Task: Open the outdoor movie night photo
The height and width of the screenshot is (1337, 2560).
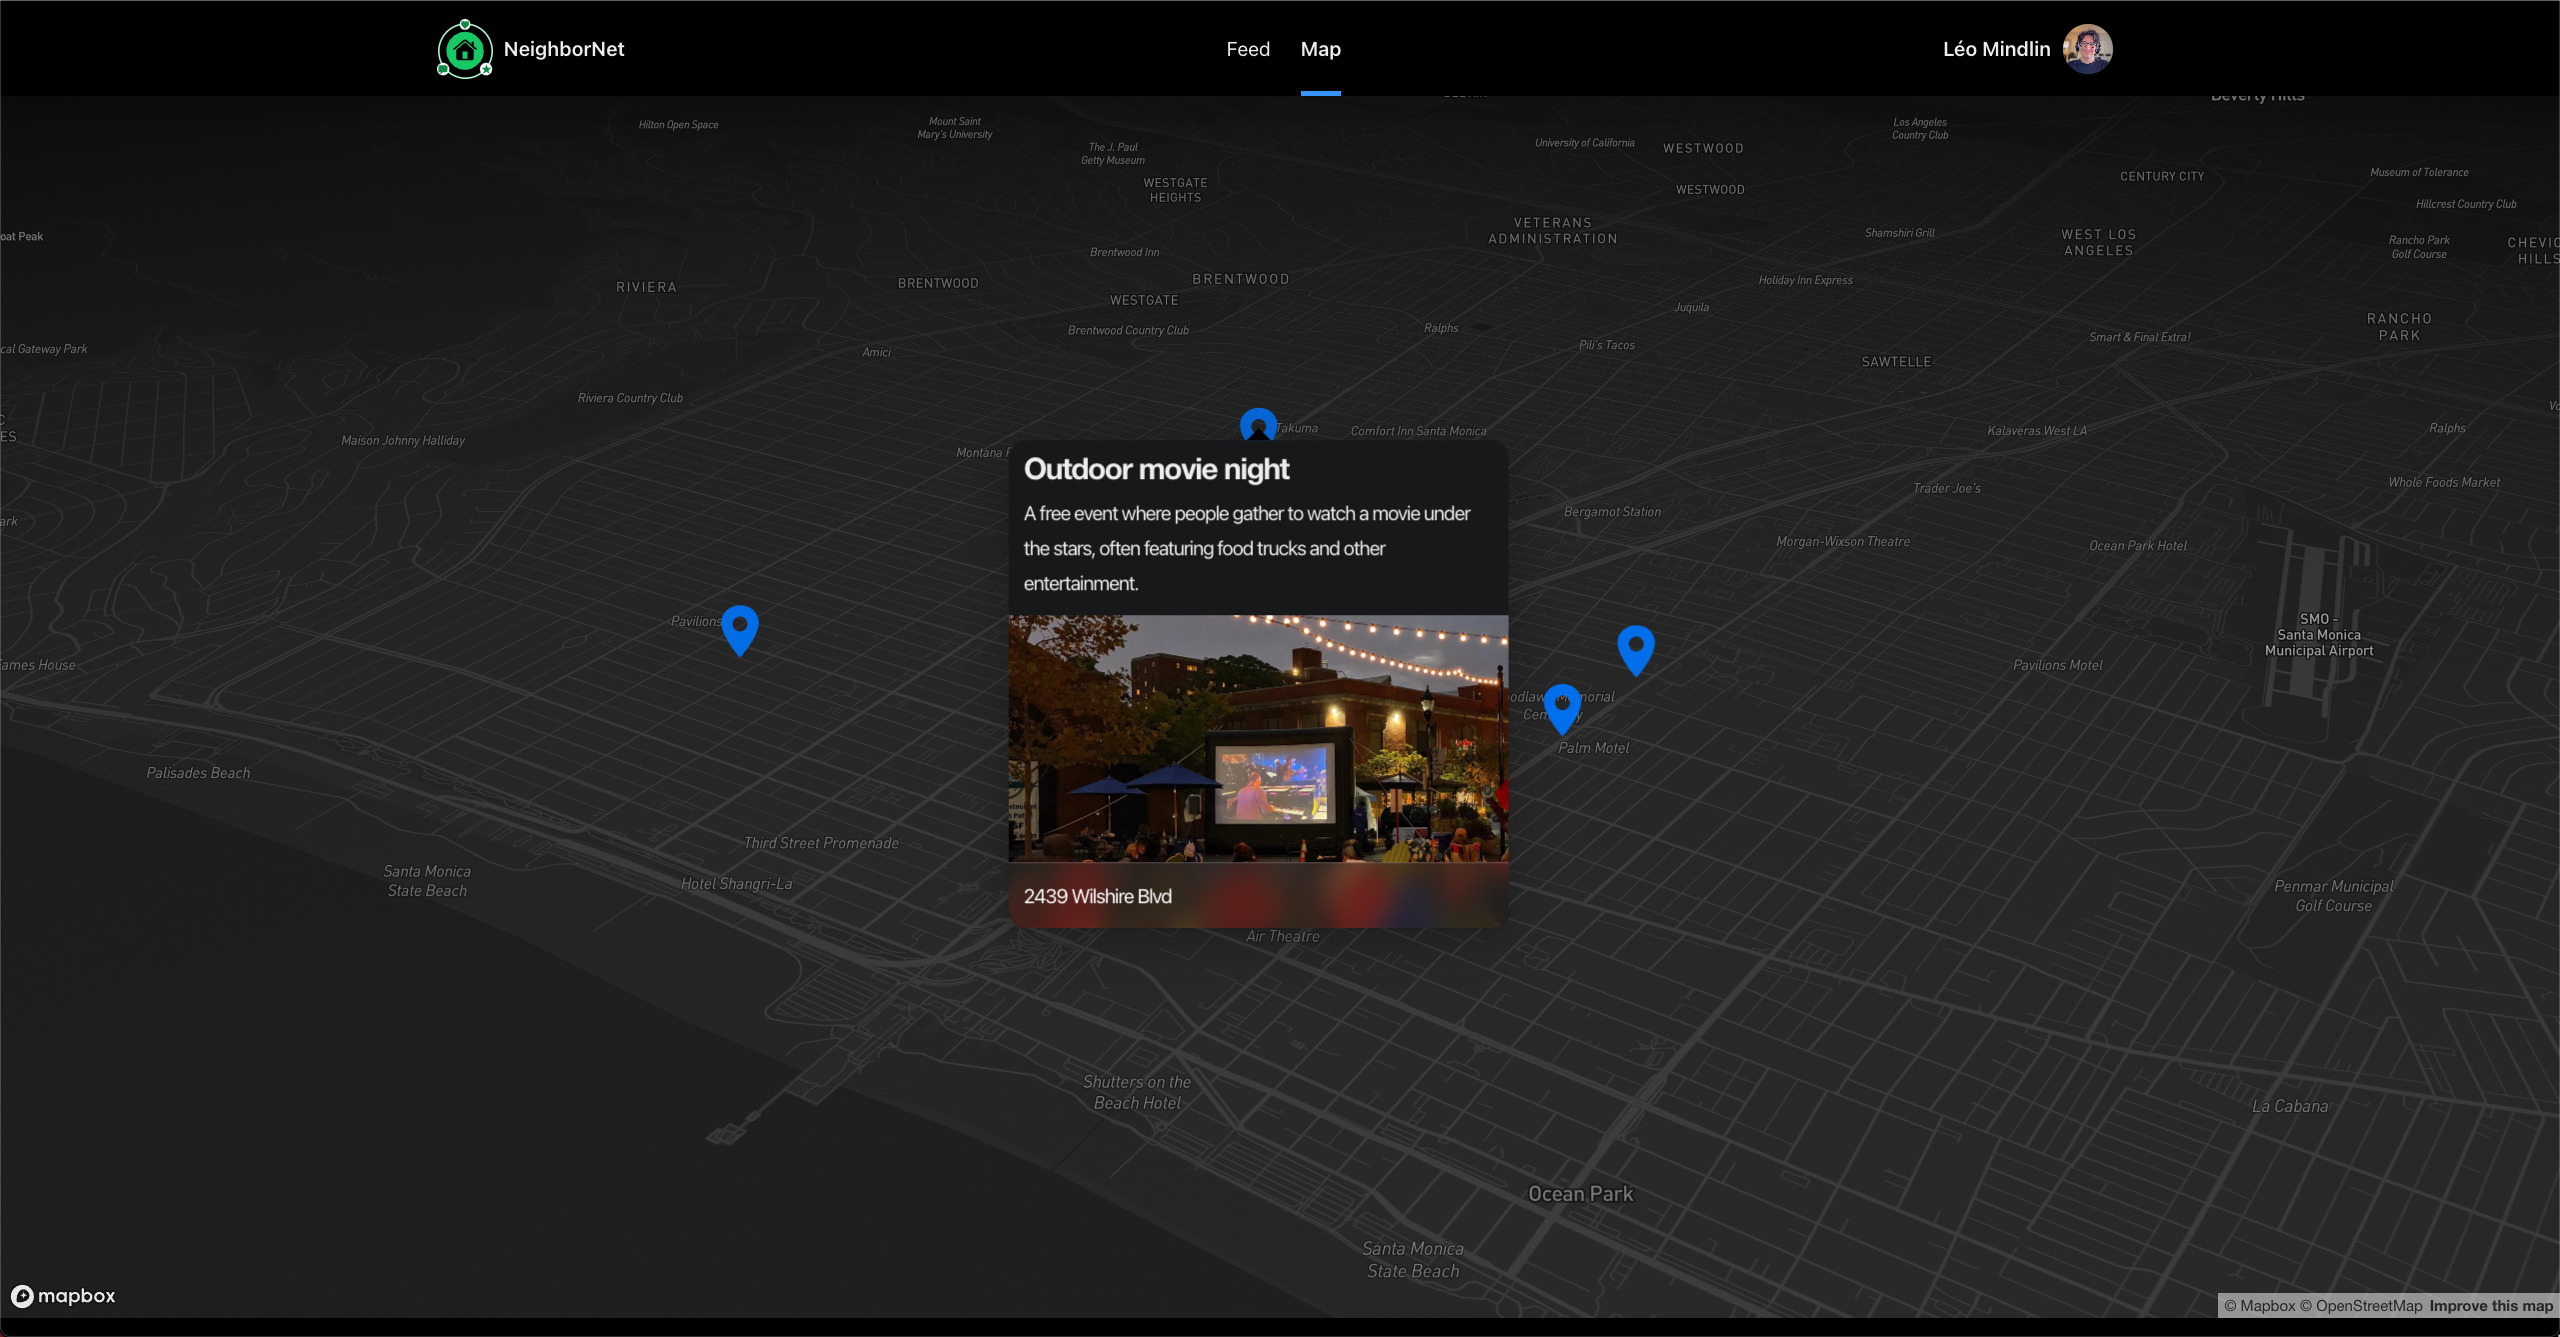Action: [1258, 738]
